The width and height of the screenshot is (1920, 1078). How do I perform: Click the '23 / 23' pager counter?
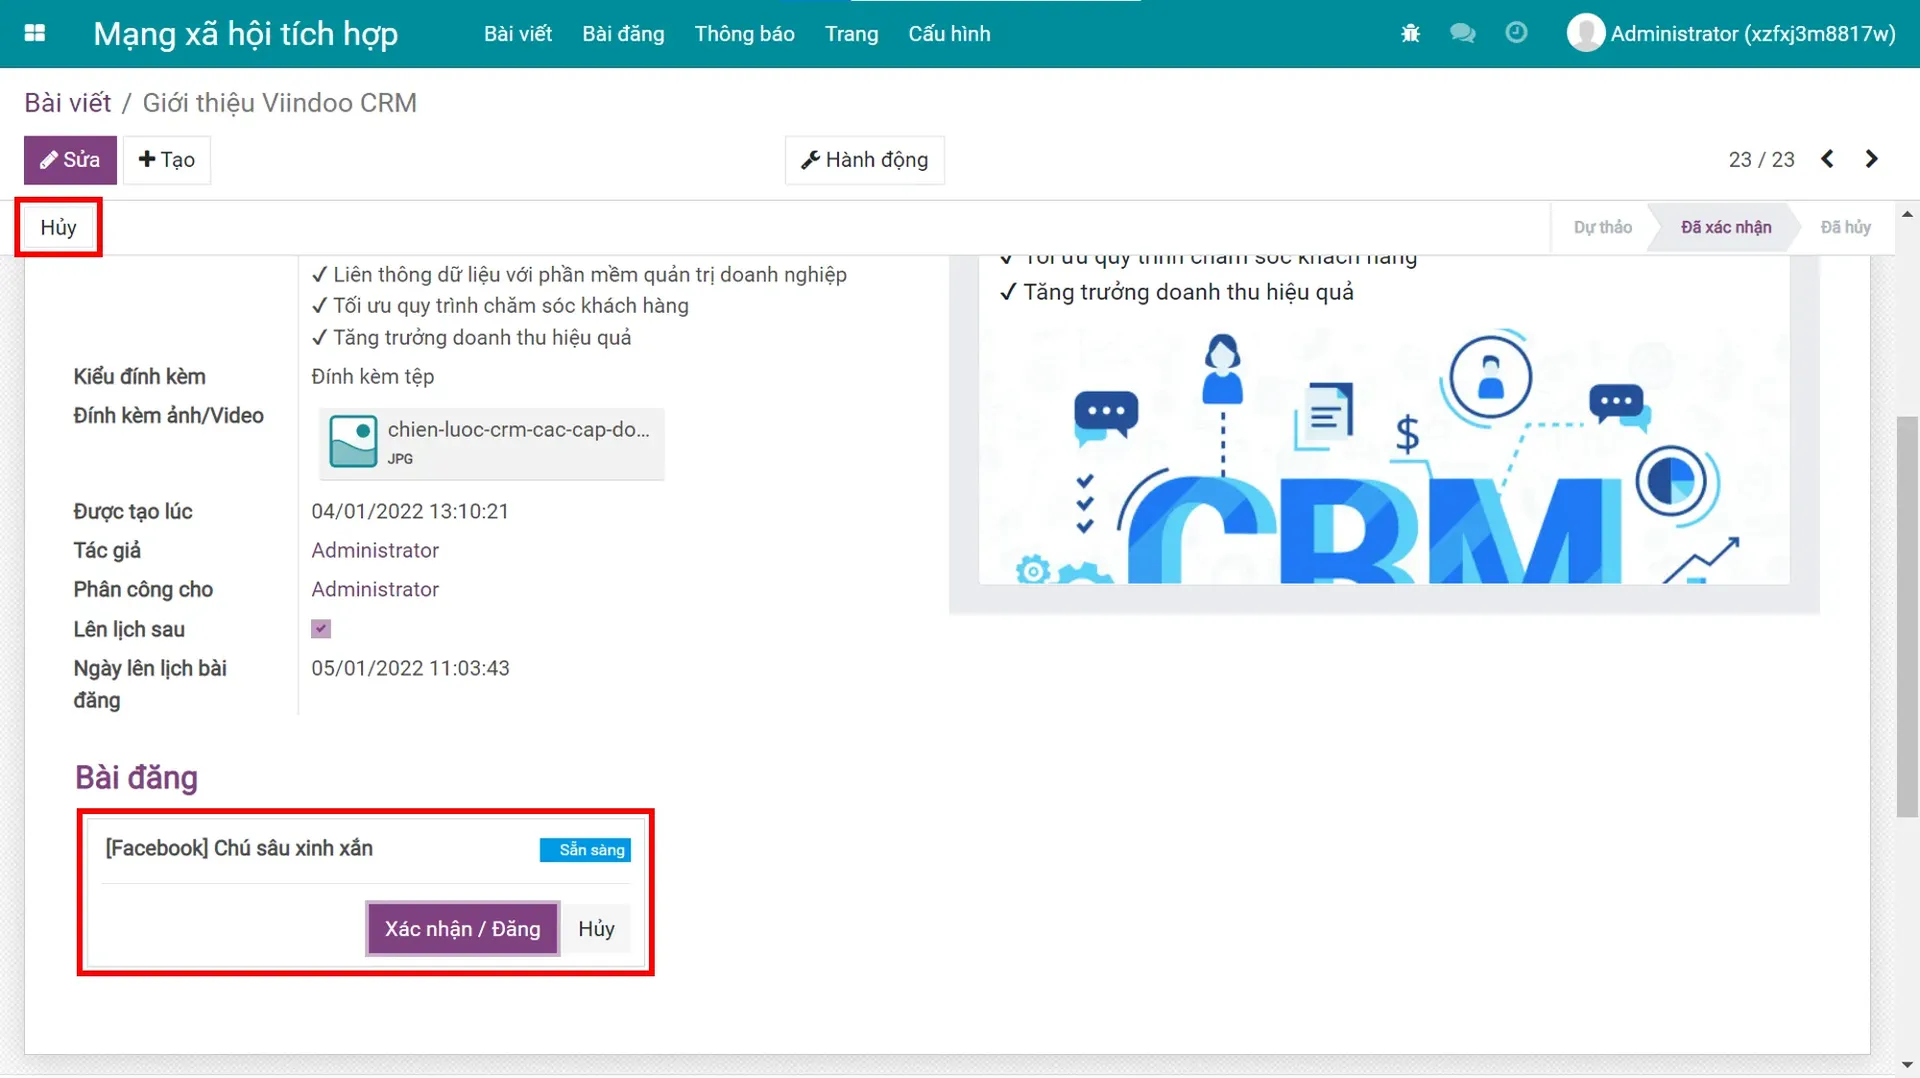pos(1761,159)
